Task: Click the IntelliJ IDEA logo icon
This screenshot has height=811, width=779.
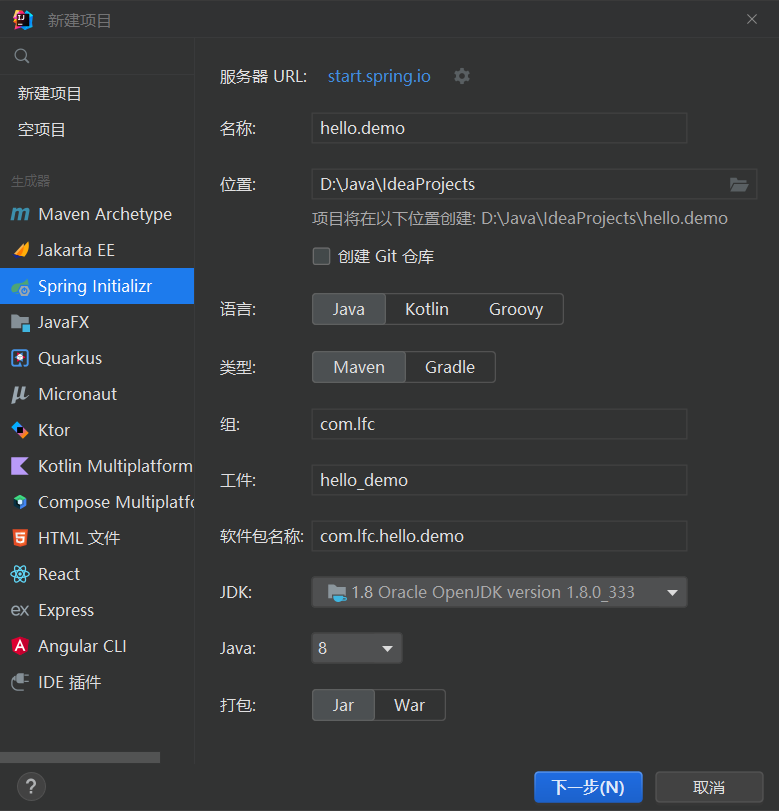Action: [23, 20]
